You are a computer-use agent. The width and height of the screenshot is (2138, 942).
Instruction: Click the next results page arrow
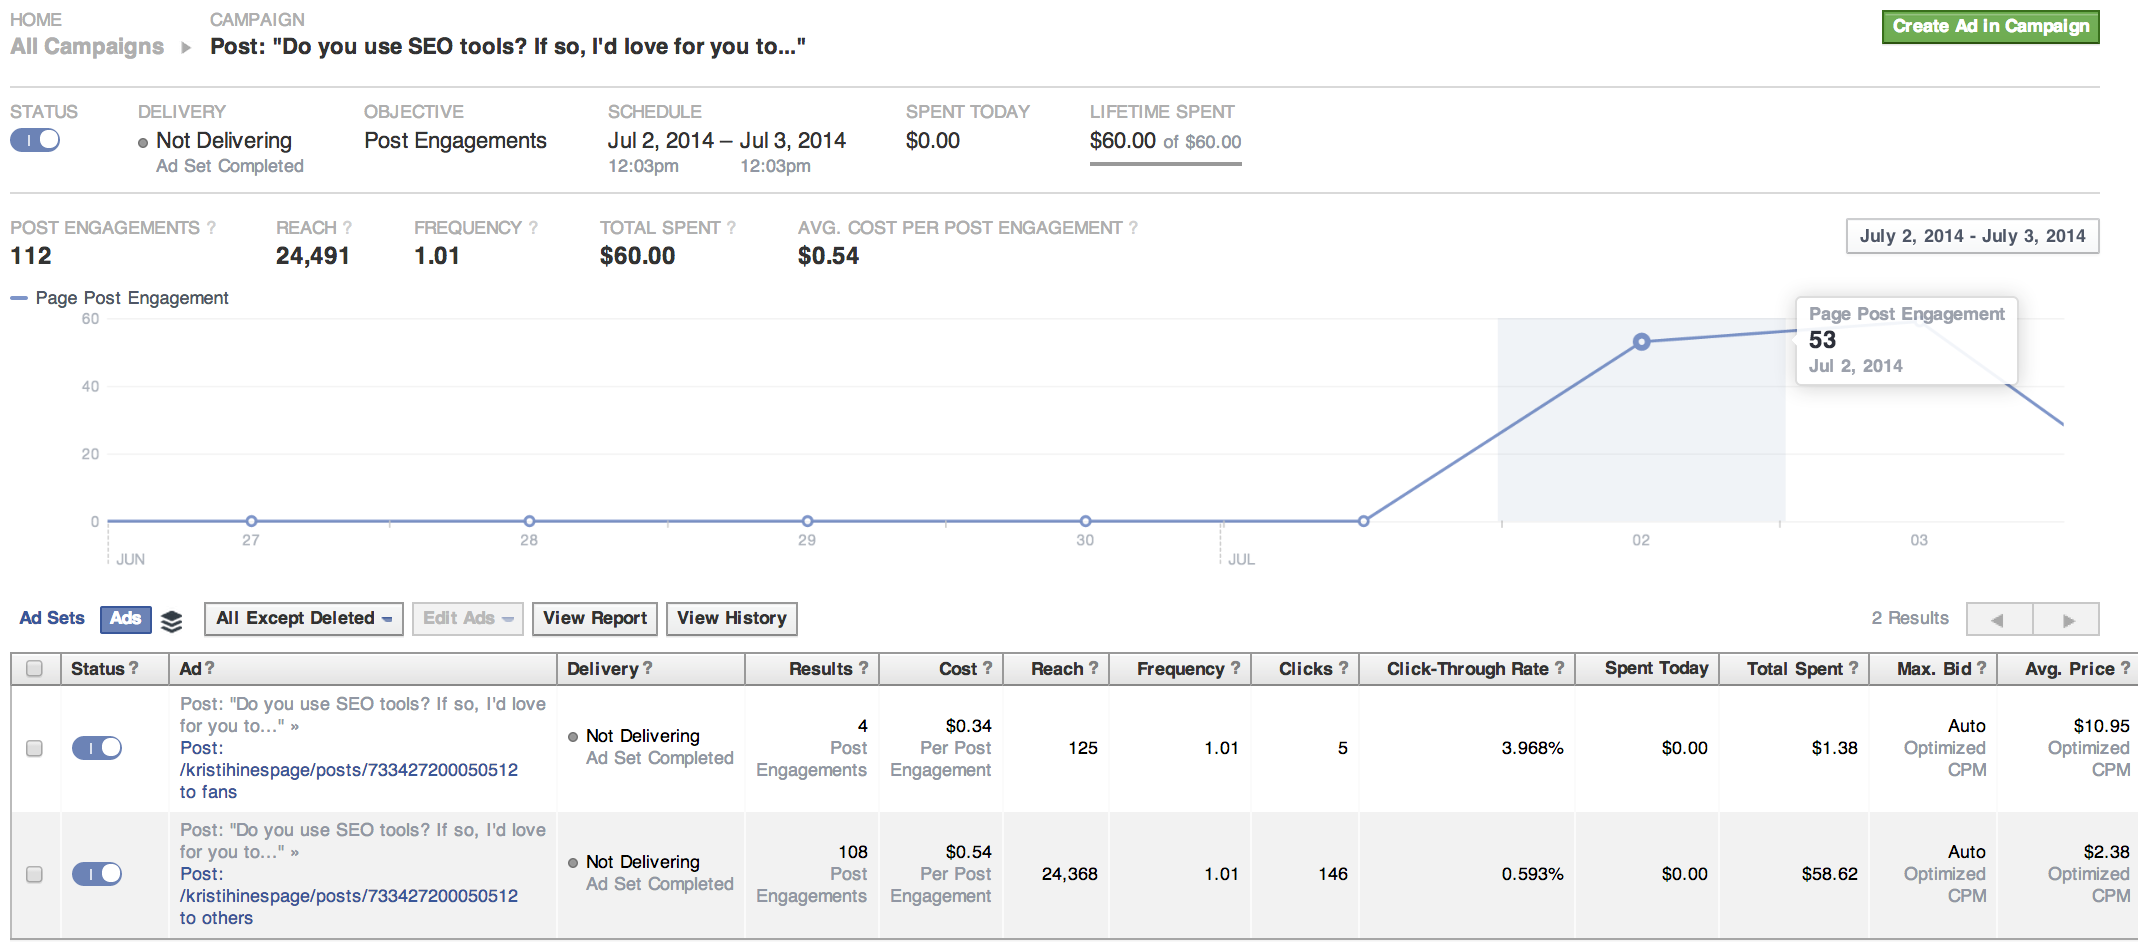2067,620
